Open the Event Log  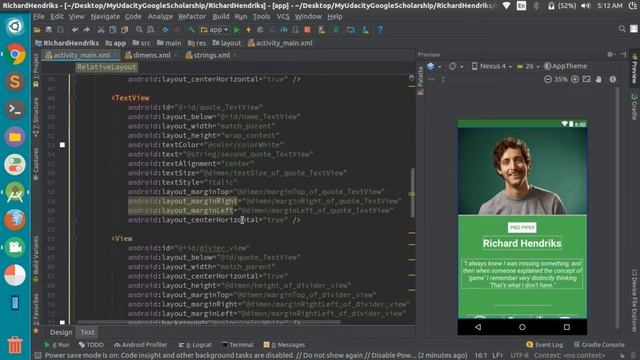[x=544, y=345]
